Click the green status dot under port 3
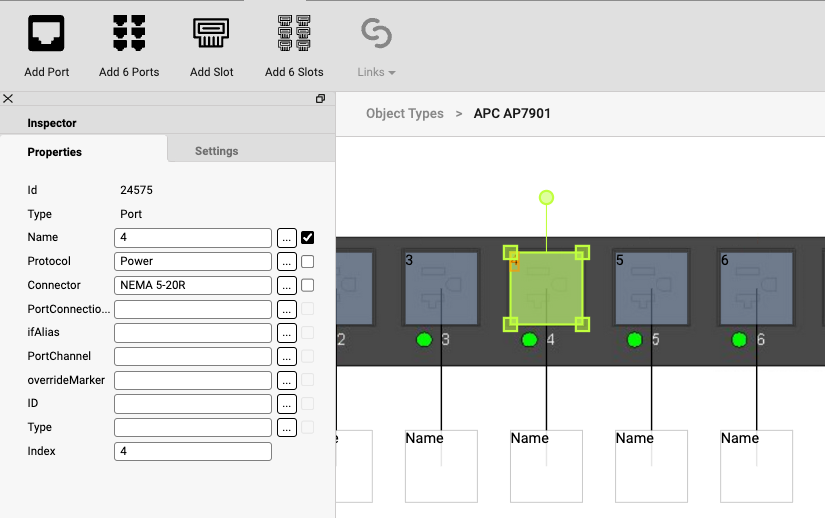 (423, 340)
